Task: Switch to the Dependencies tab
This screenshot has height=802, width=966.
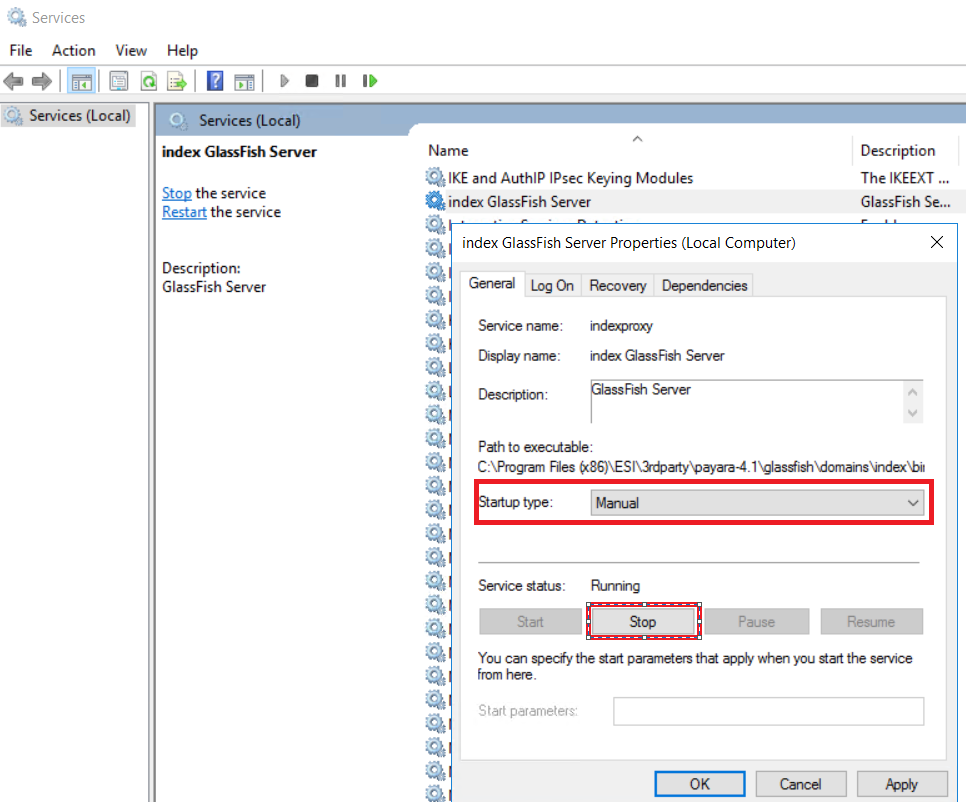Action: 704,286
